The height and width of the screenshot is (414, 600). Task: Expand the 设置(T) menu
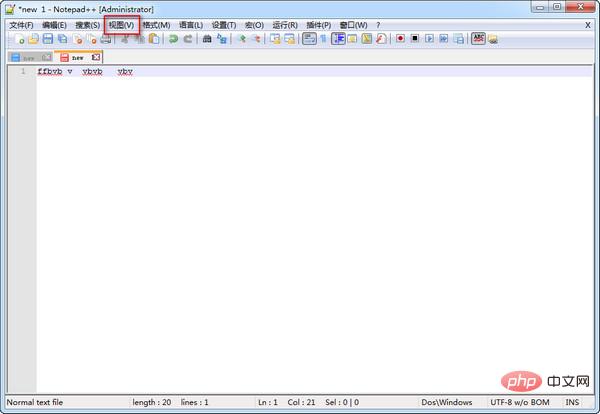224,24
